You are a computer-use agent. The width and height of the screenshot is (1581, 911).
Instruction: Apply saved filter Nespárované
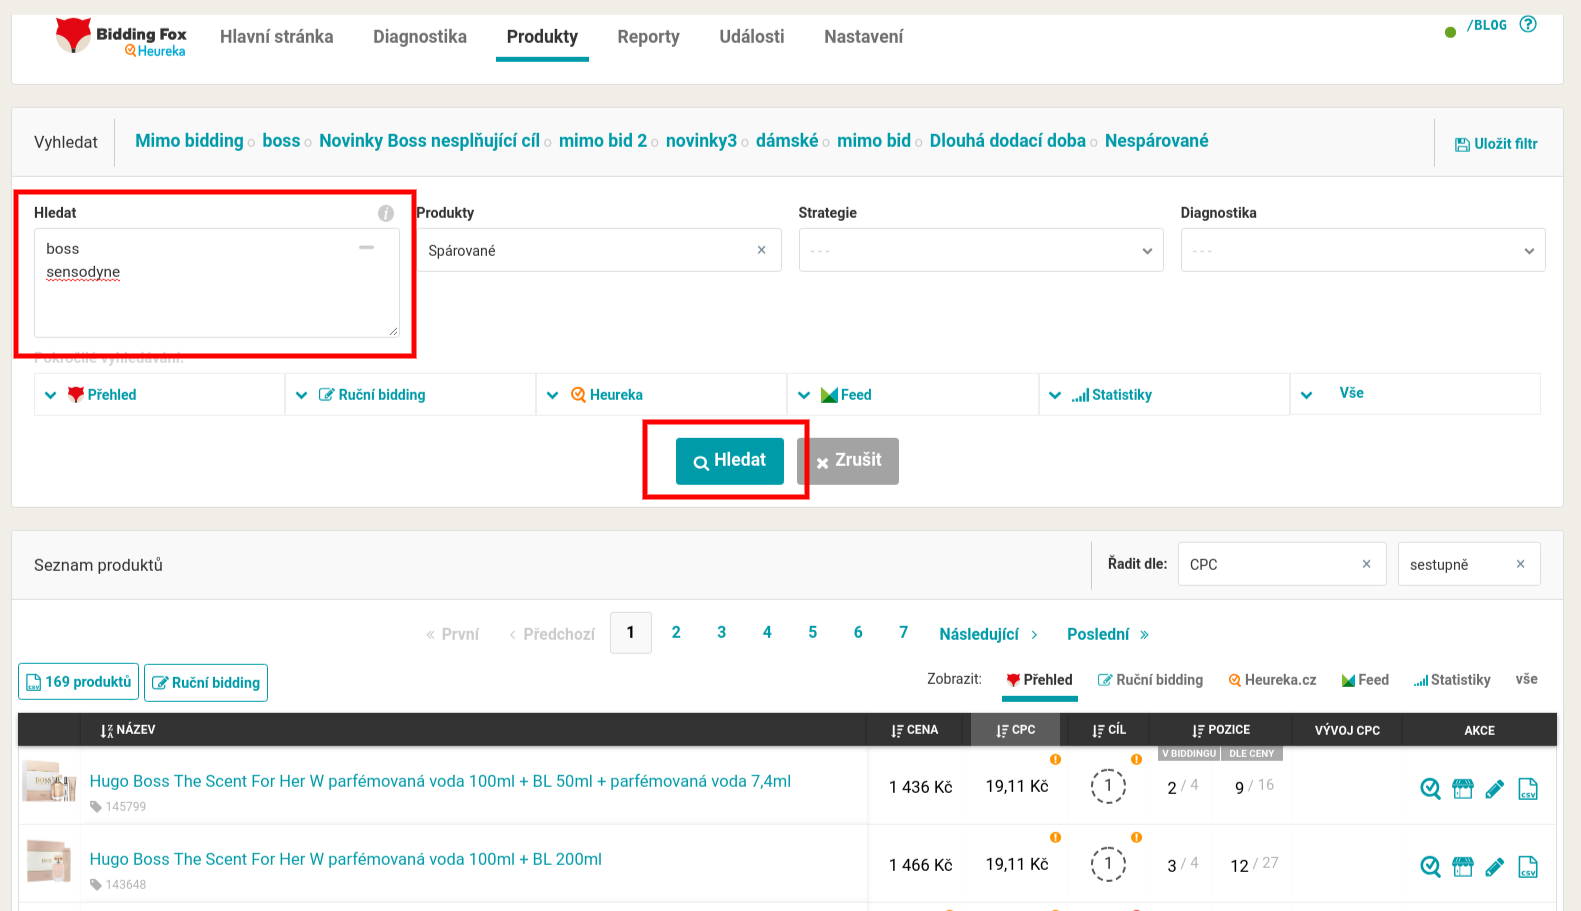[1156, 141]
